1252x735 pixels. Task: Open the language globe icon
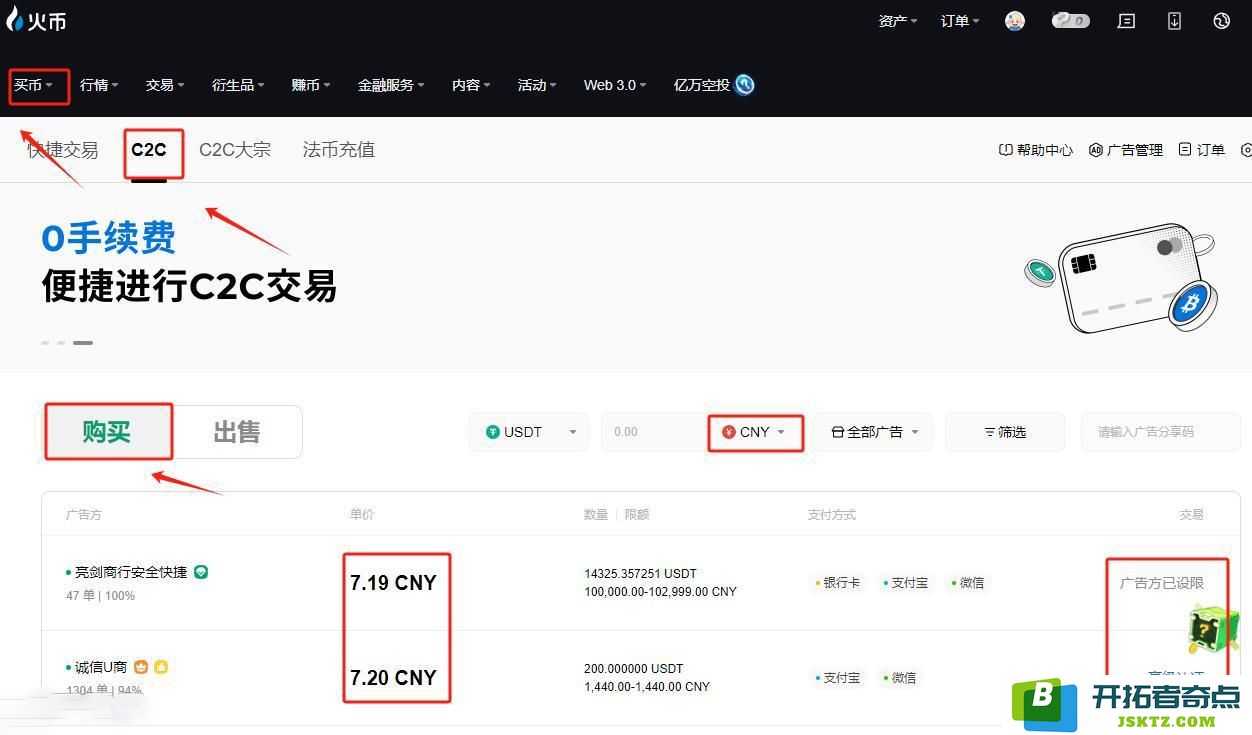(1221, 20)
